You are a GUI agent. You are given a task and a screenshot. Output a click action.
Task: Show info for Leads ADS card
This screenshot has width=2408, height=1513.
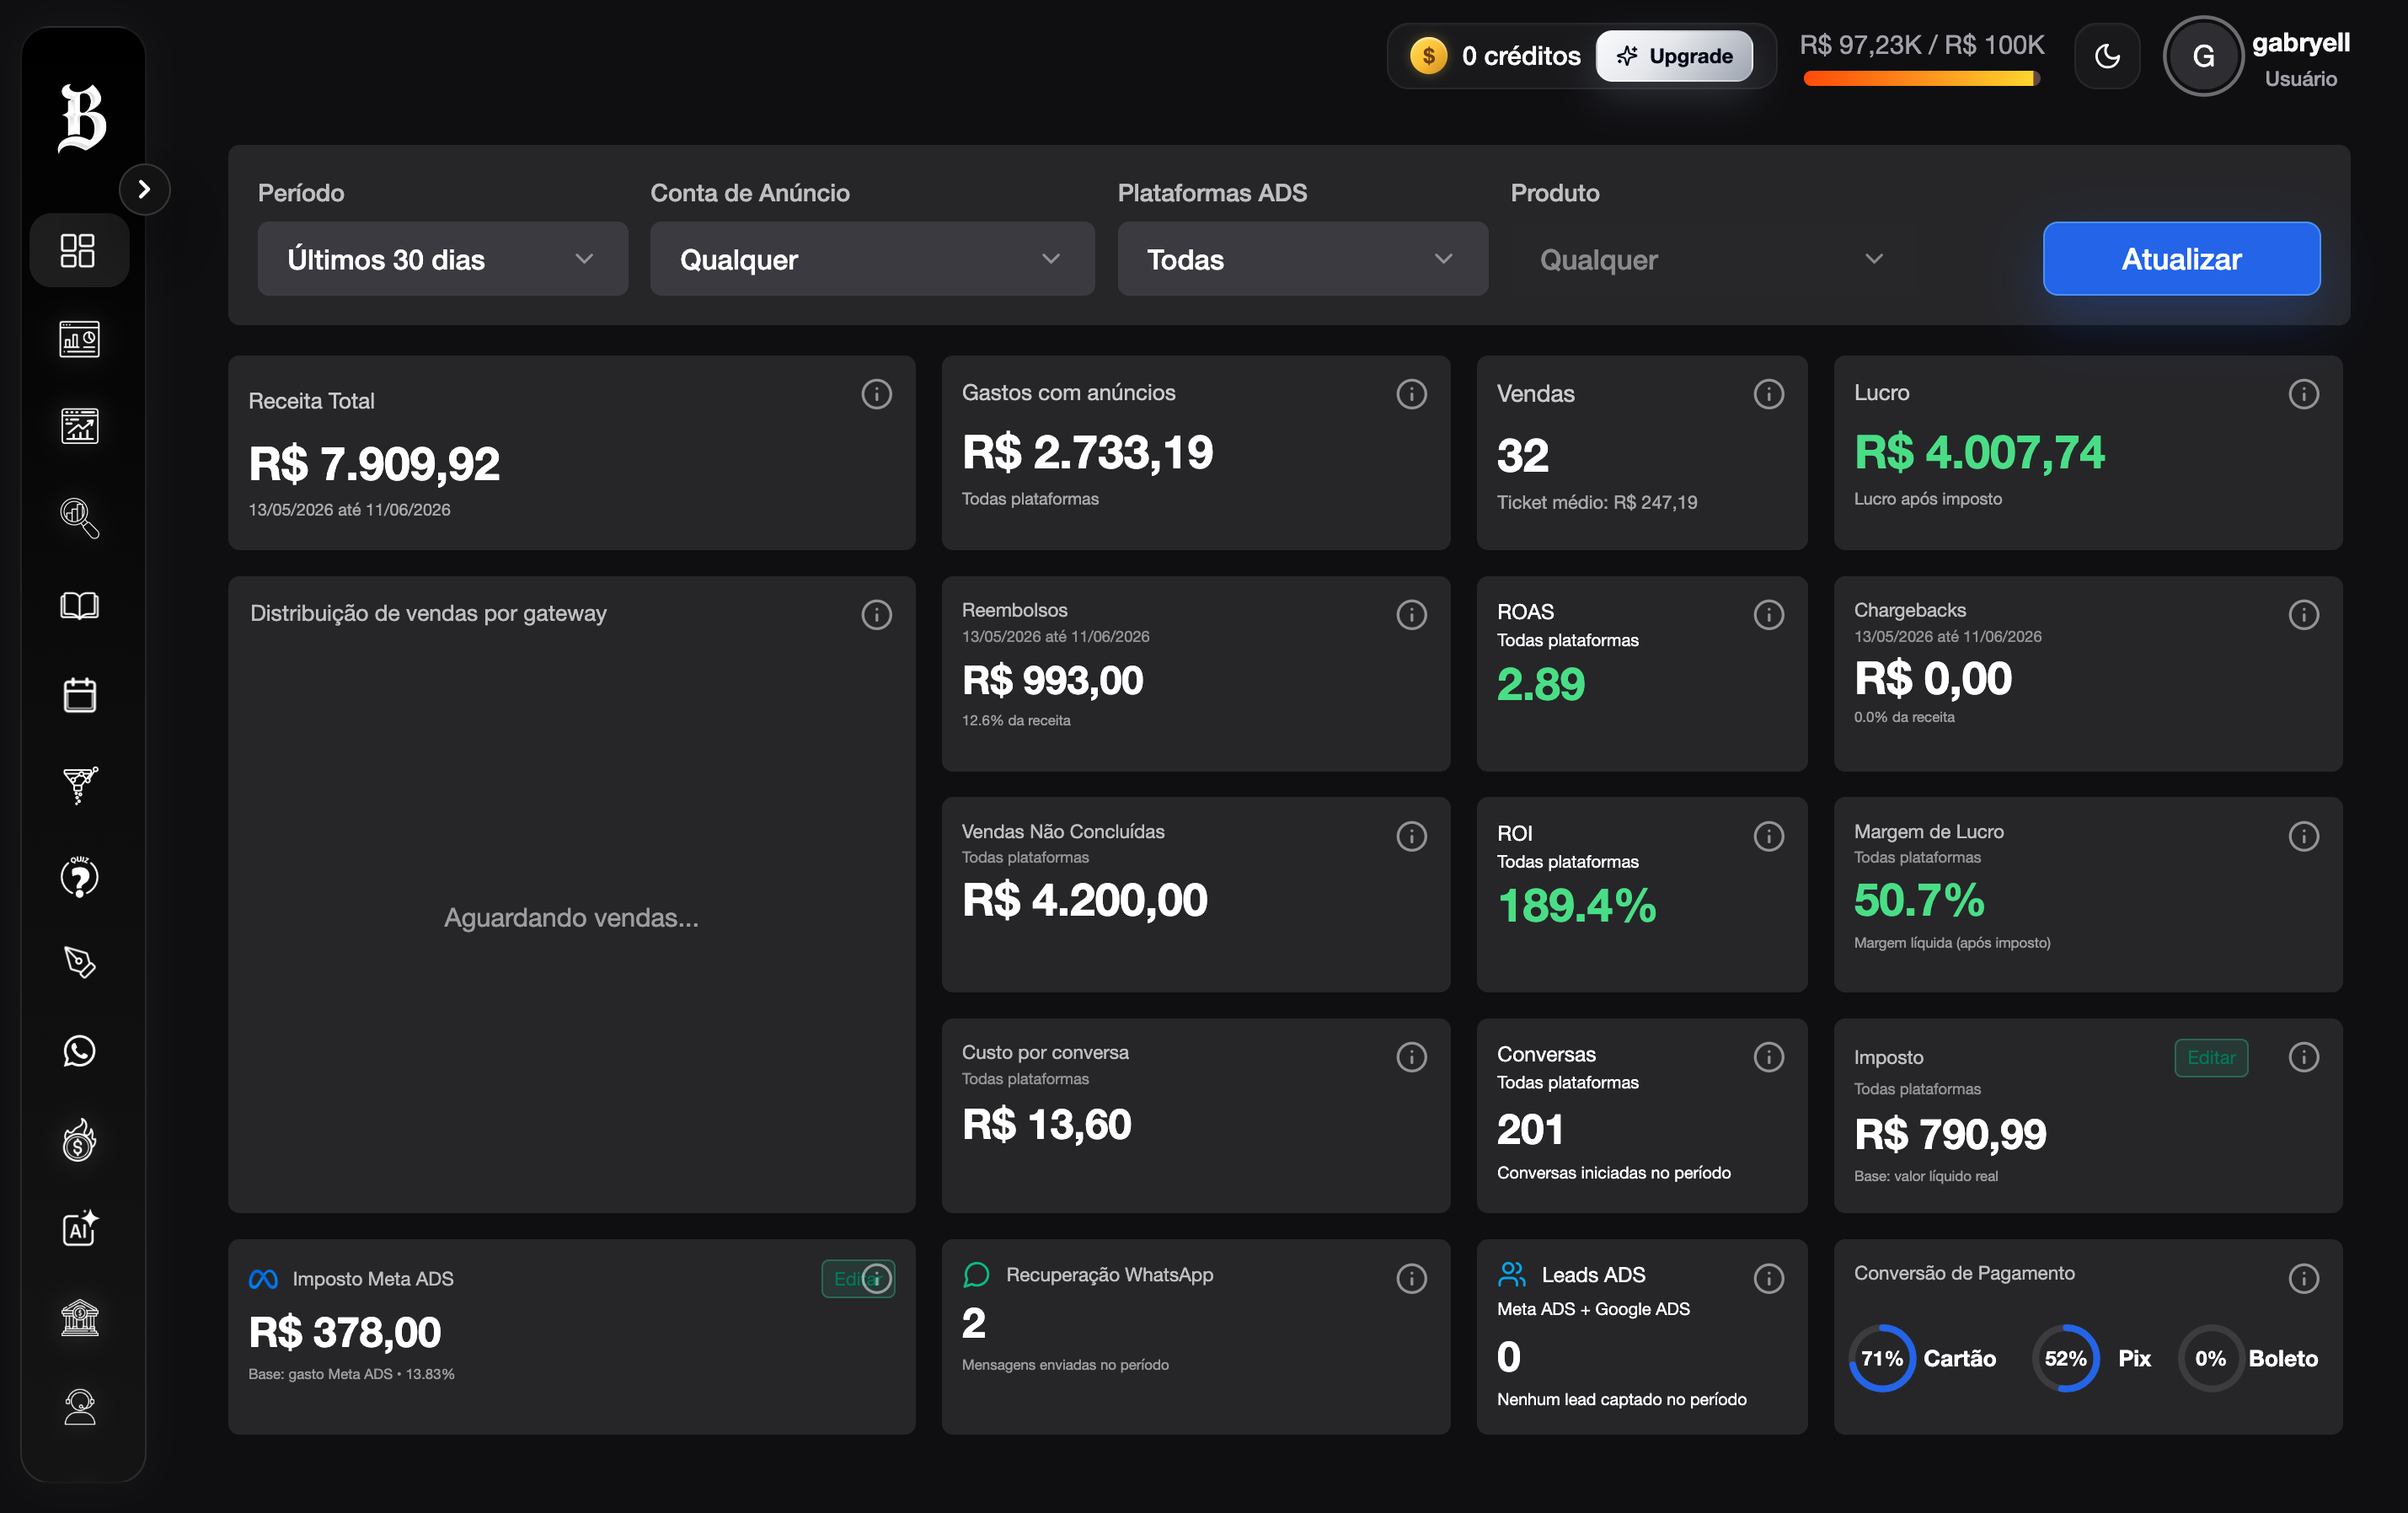tap(1768, 1278)
